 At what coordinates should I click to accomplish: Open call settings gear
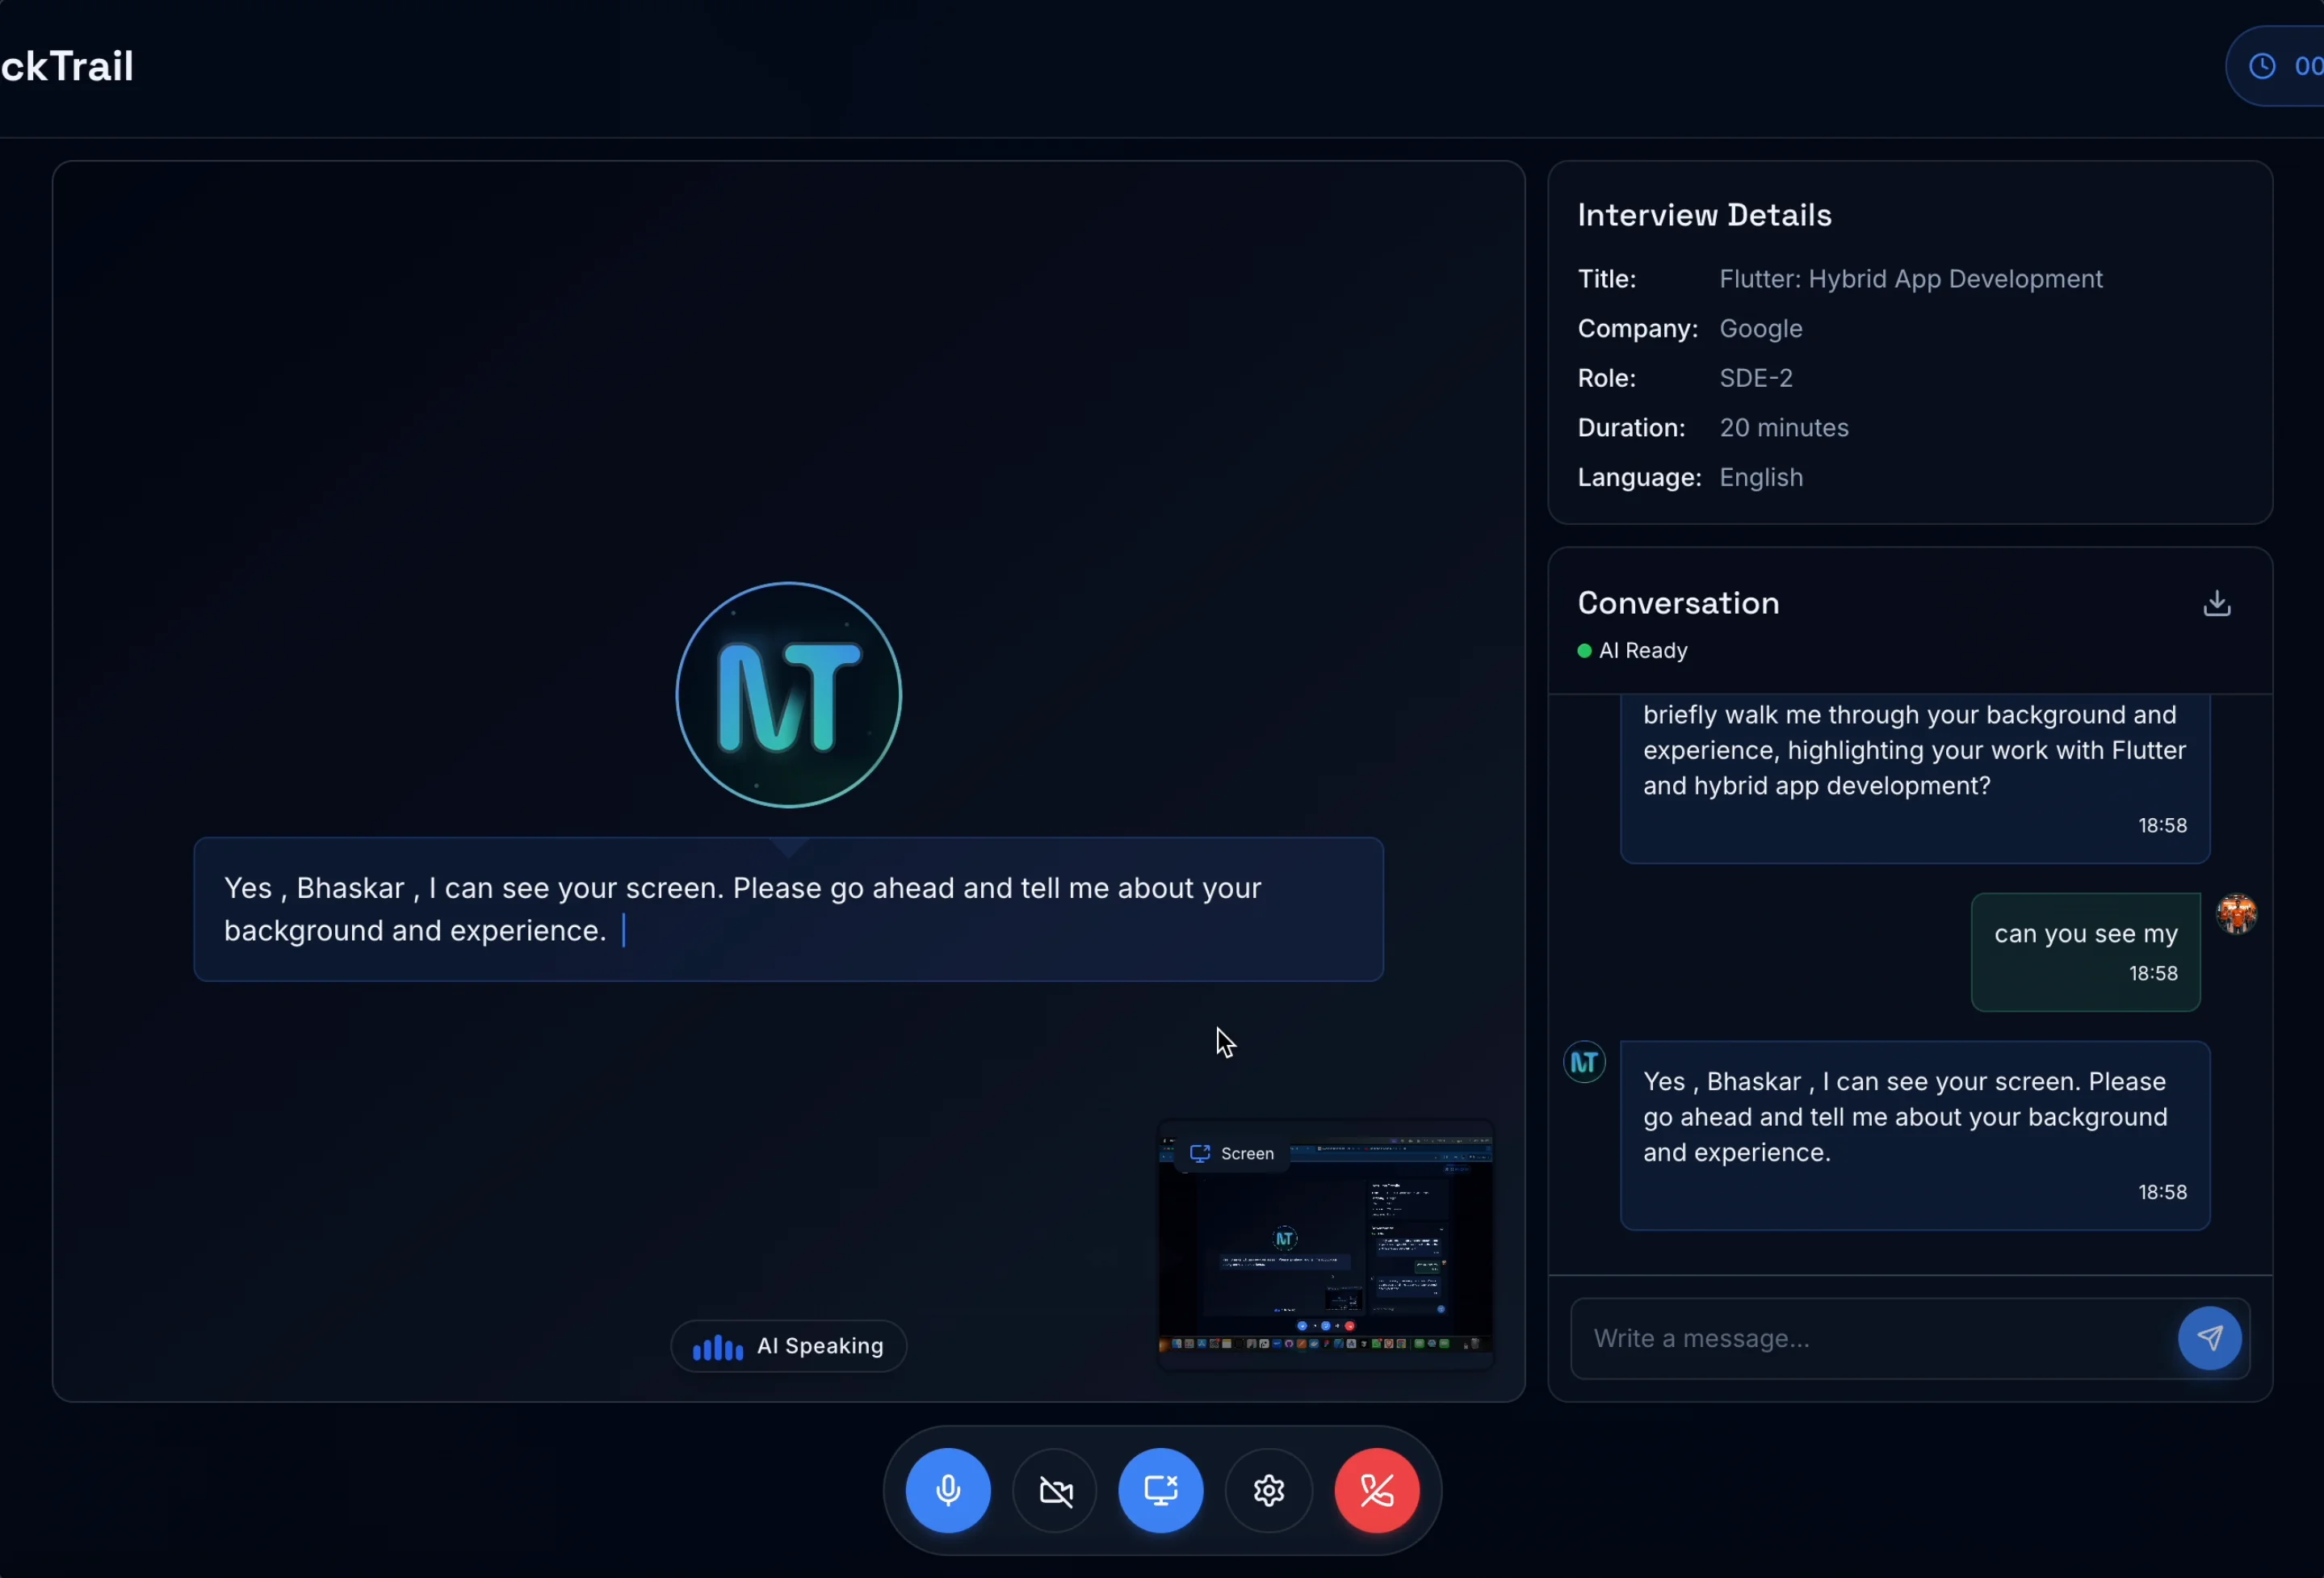coord(1268,1490)
